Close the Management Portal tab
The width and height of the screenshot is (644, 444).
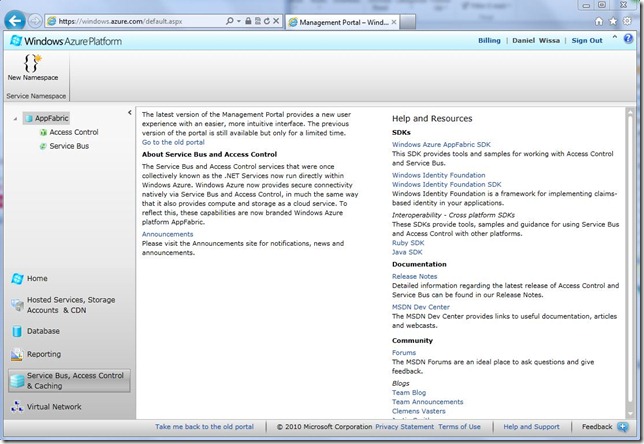393,22
